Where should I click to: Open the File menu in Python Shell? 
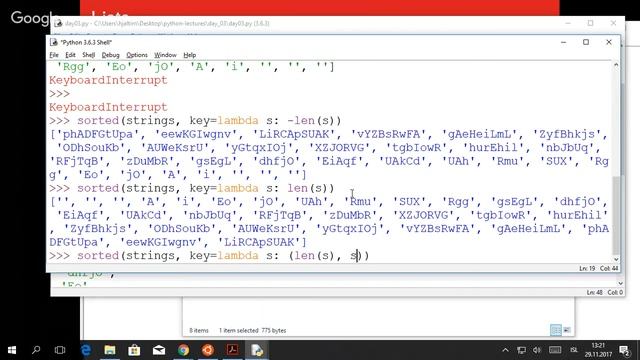point(54,55)
